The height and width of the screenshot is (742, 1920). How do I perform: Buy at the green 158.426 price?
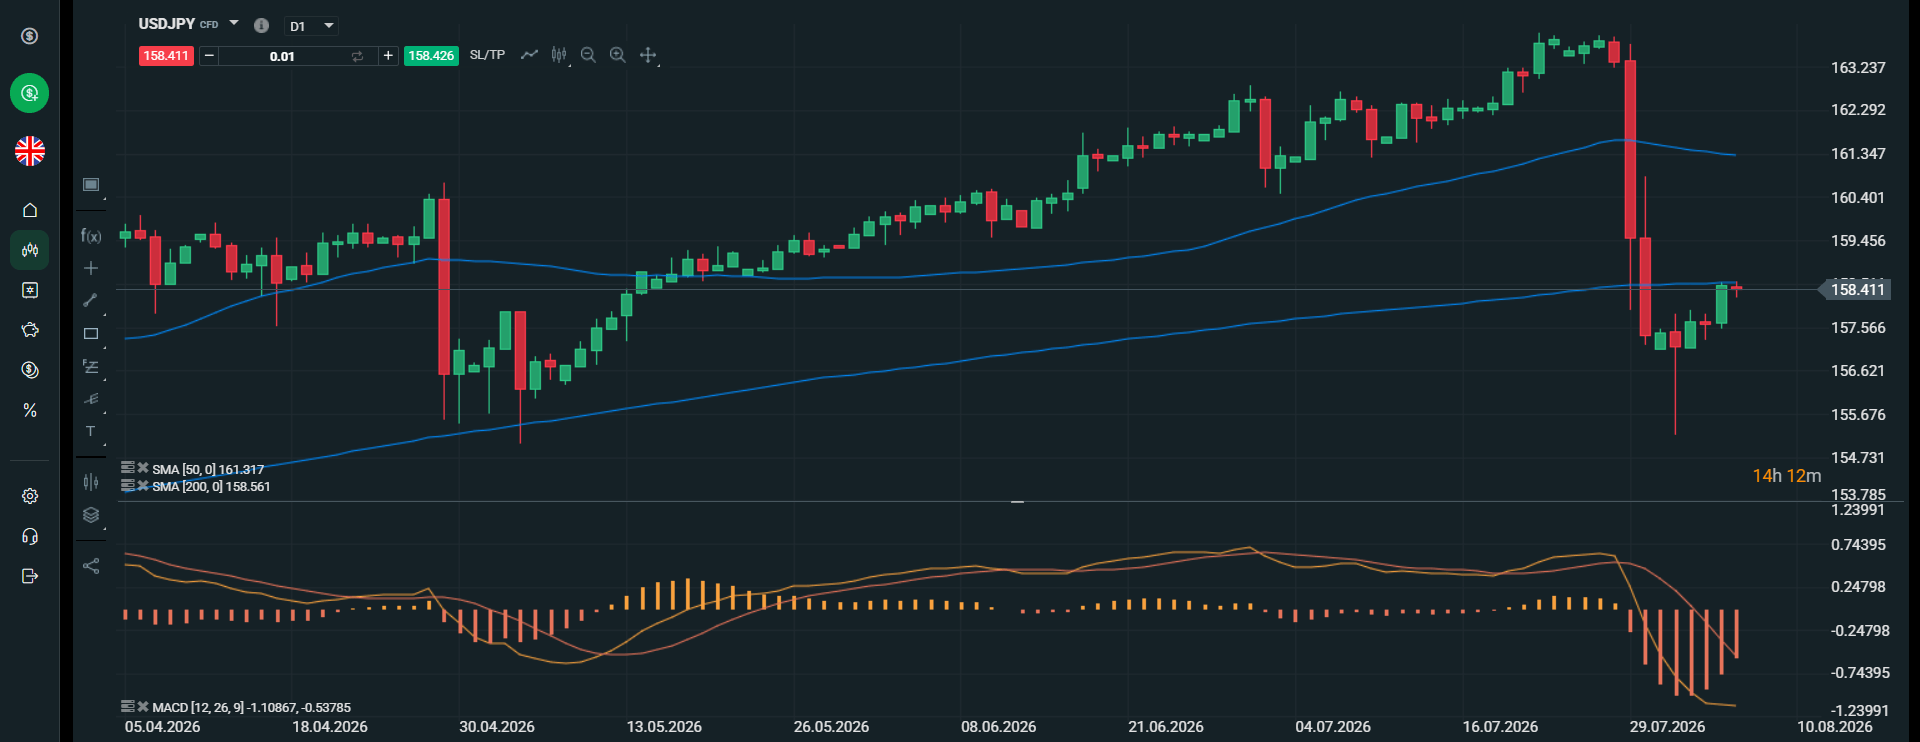[431, 56]
